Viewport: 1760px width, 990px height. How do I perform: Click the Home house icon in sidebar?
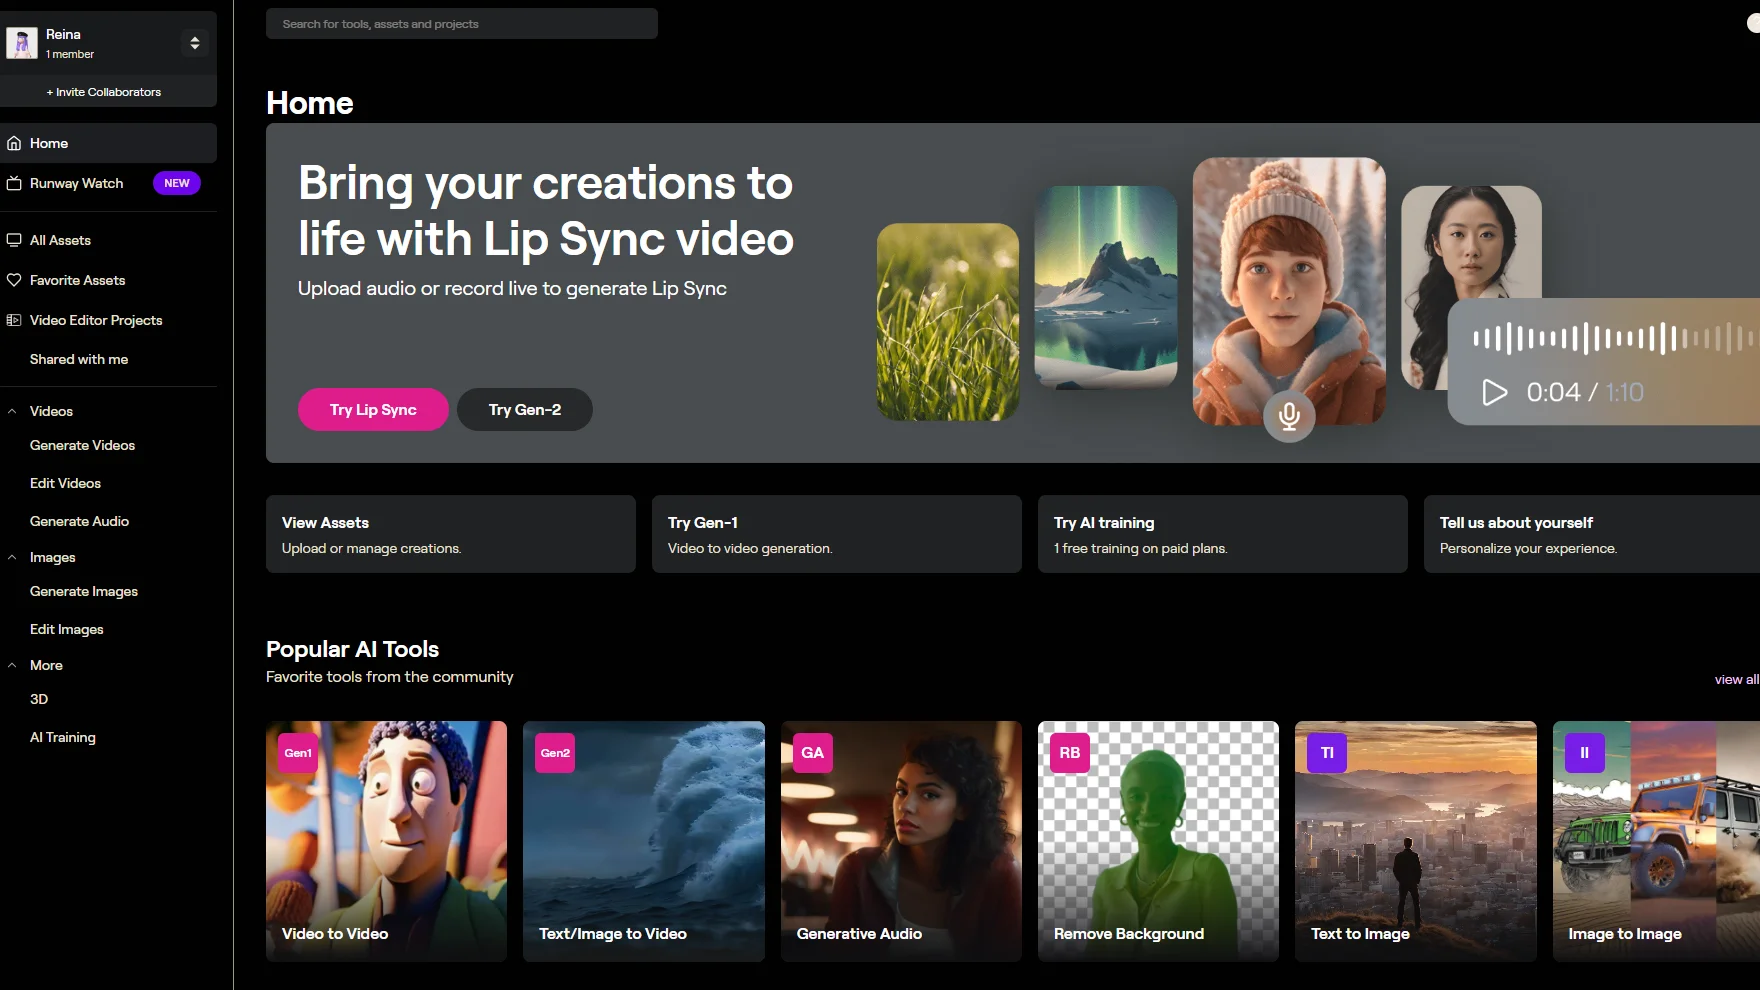pos(14,143)
